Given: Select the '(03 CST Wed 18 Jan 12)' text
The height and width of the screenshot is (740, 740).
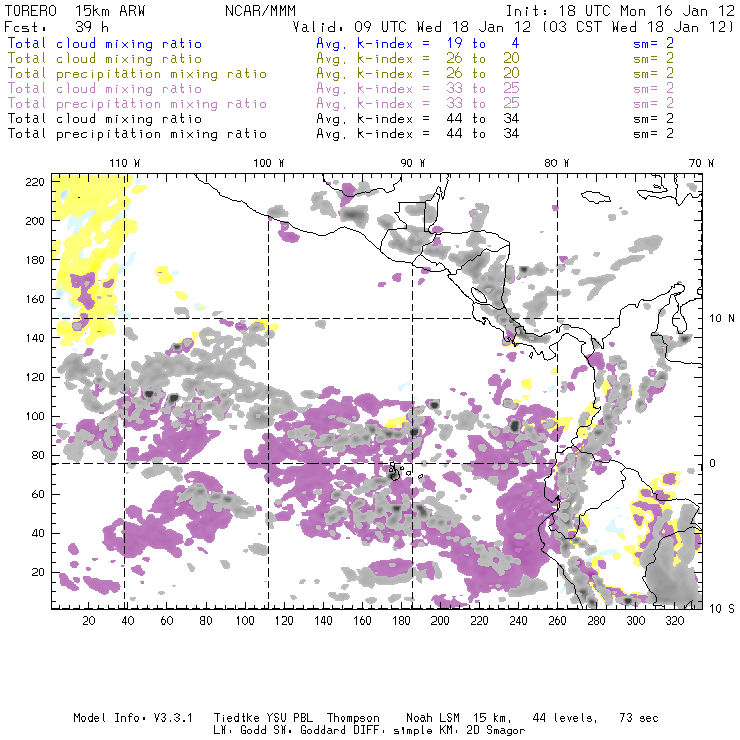Looking at the screenshot, I should pos(638,26).
